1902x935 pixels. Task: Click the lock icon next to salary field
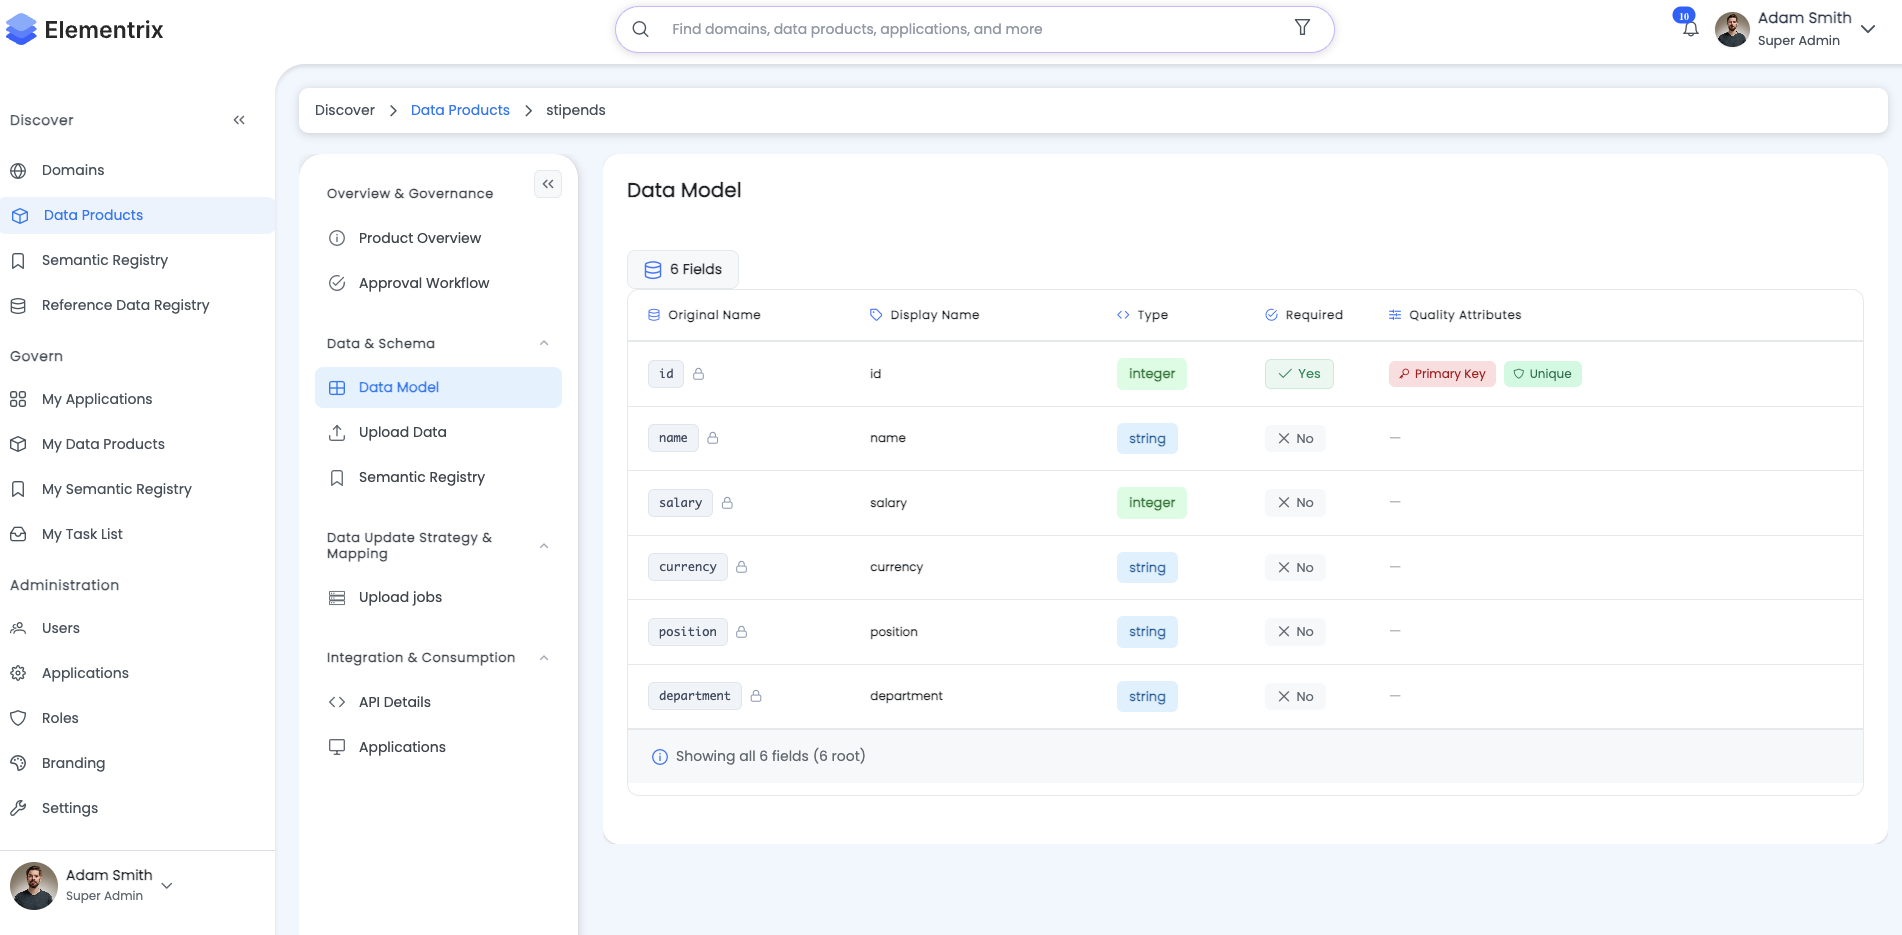(x=727, y=503)
